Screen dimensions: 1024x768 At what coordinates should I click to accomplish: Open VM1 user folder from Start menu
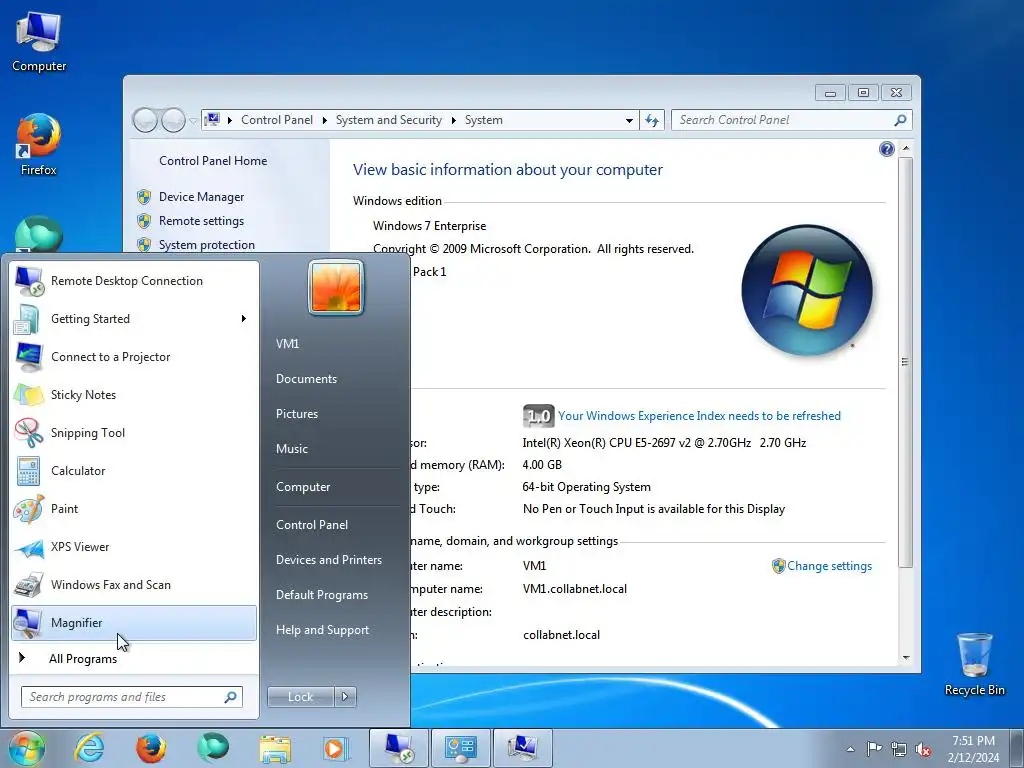[287, 344]
